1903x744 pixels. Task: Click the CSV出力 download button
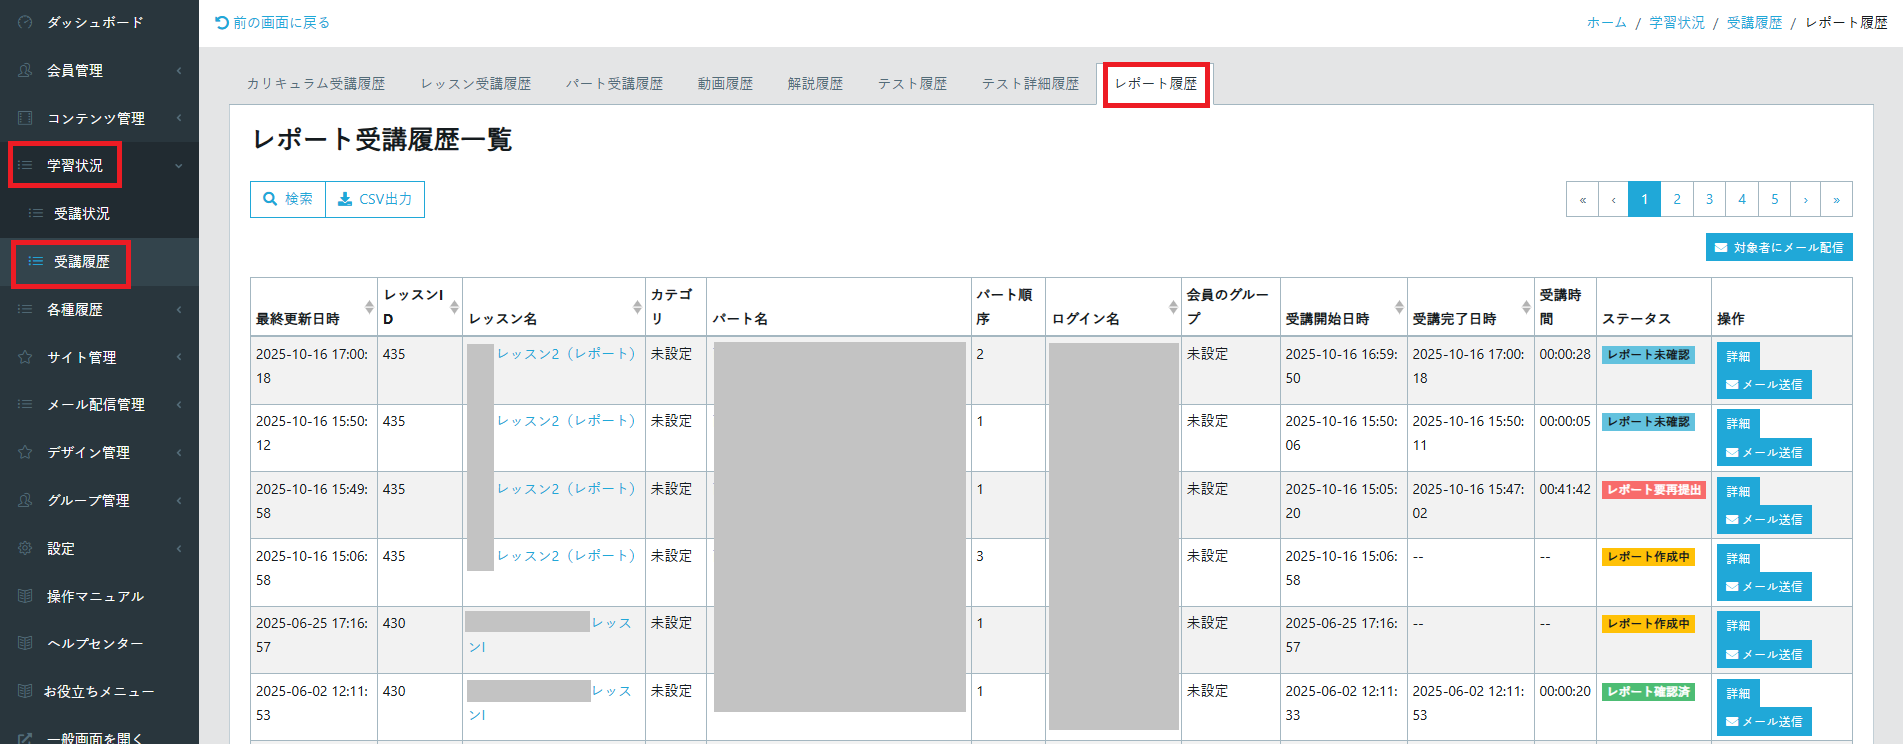point(375,199)
